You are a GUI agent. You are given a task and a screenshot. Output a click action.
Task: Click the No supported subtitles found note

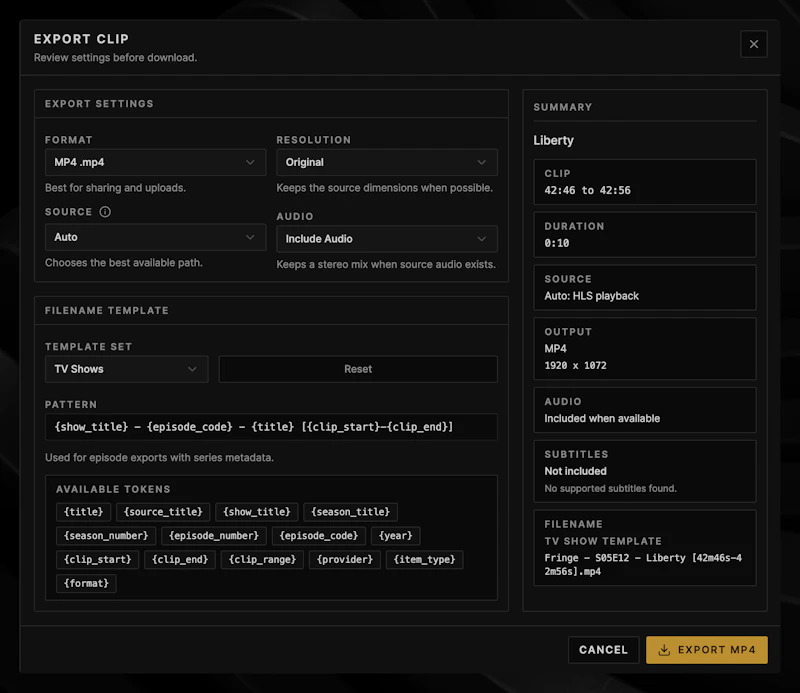point(610,488)
